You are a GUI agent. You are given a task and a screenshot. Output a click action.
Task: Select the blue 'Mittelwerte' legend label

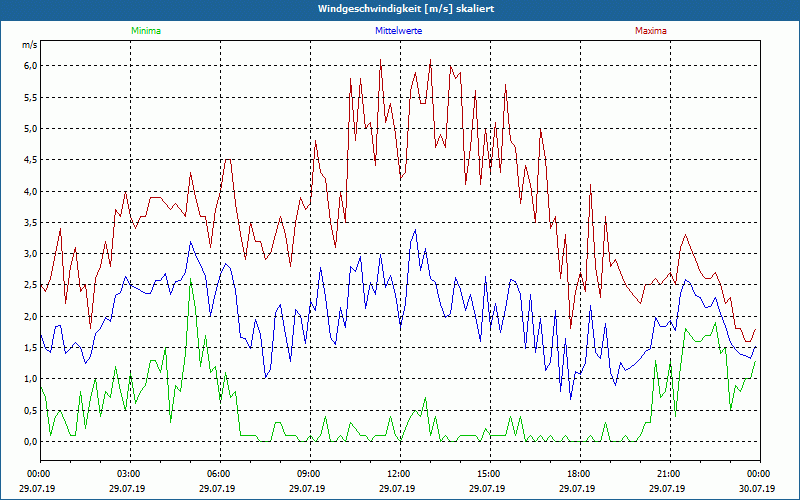click(398, 31)
